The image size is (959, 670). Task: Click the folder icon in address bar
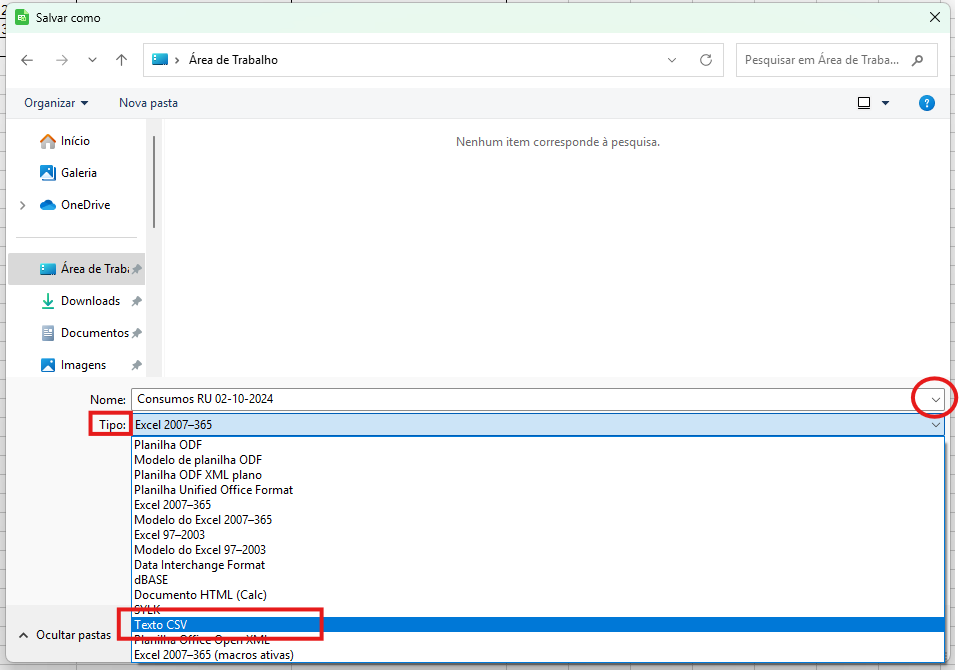(160, 59)
